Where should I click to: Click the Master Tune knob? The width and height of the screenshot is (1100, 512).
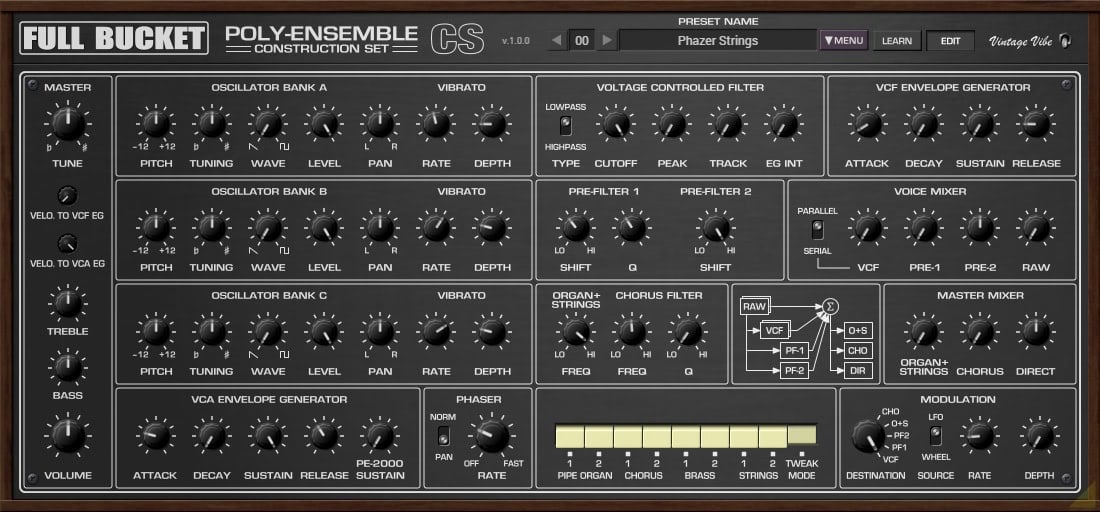[67, 126]
